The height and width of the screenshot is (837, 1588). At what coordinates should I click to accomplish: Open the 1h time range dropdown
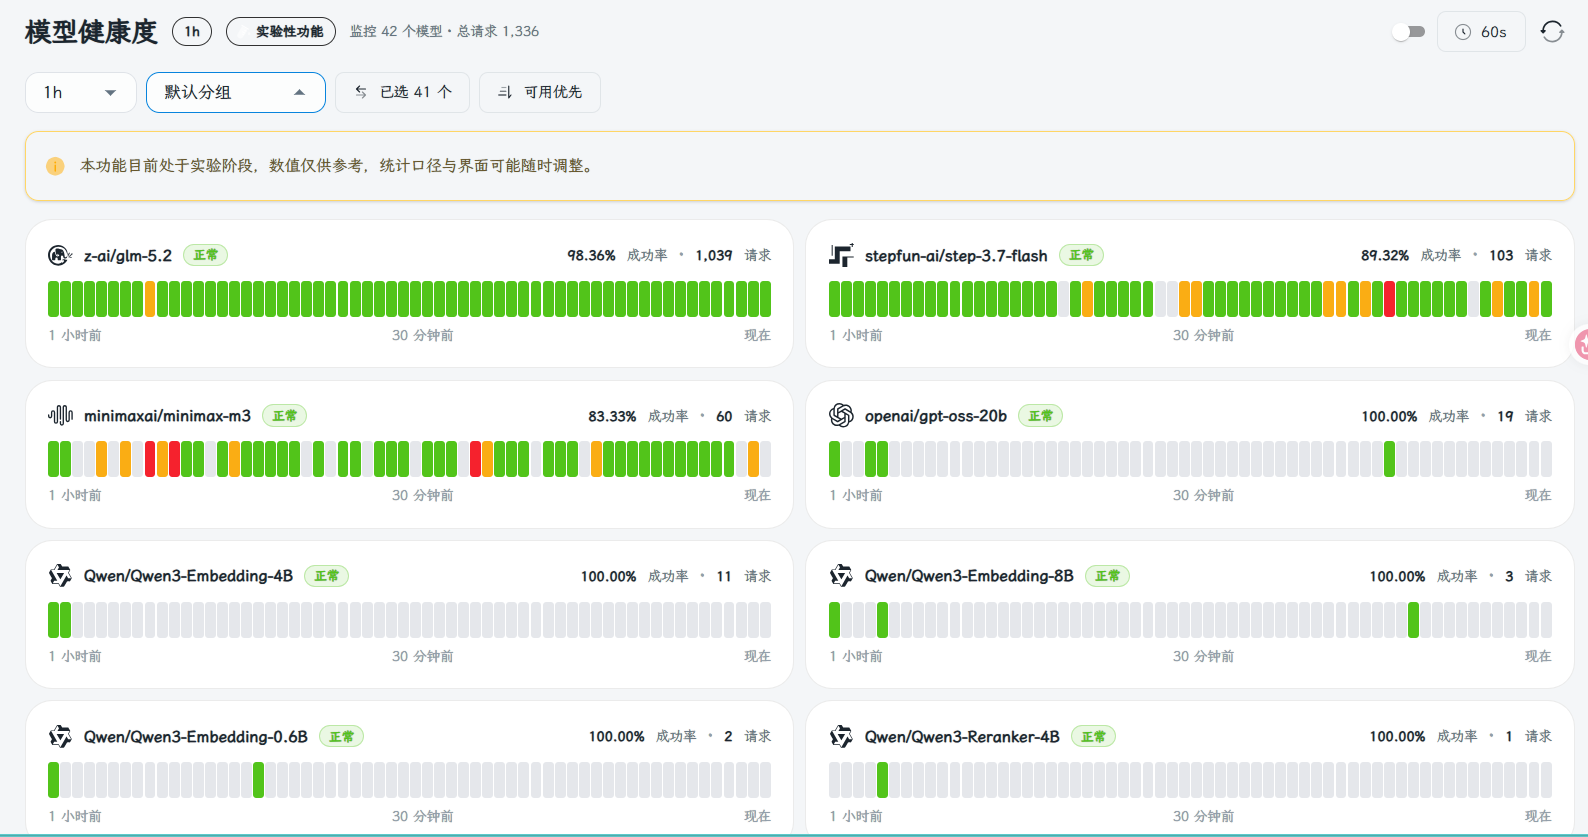[x=81, y=92]
